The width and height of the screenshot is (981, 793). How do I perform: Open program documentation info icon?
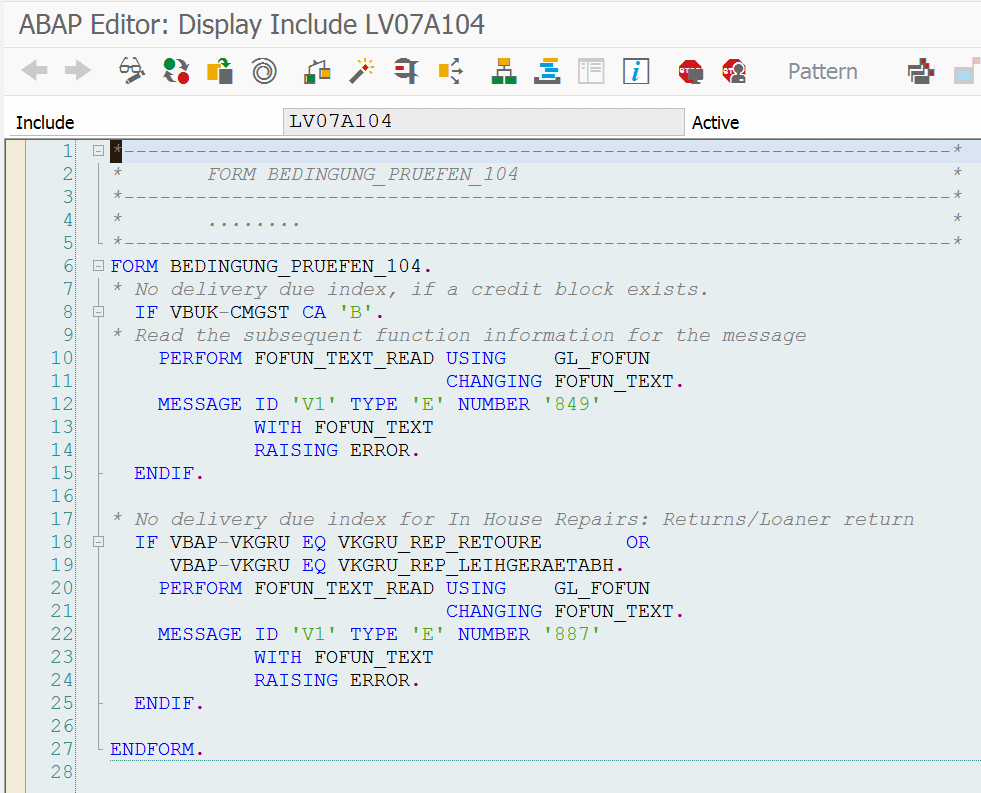[x=636, y=71]
